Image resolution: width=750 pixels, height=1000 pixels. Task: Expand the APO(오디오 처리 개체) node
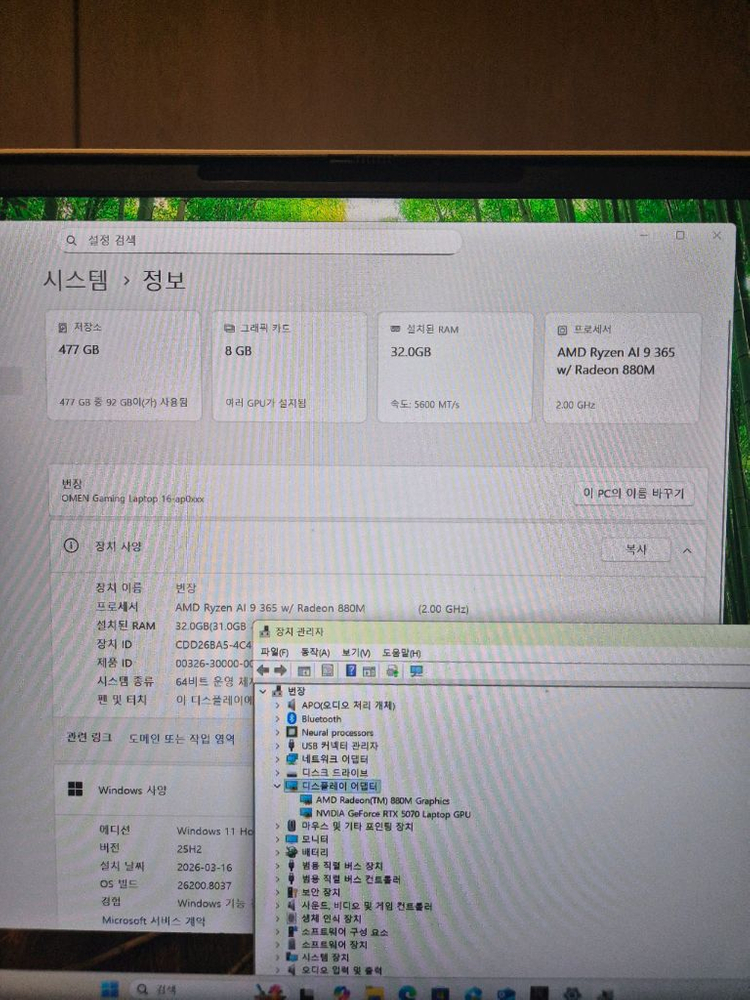click(x=277, y=705)
